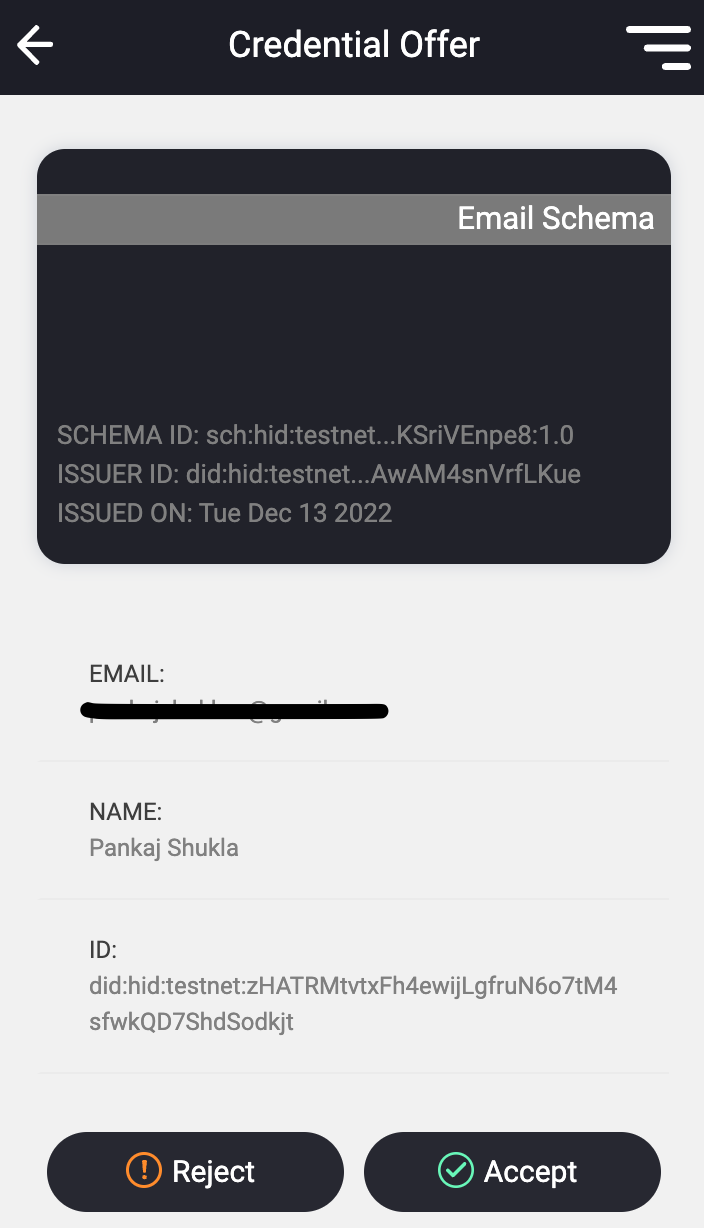Tap the Email Schema banner
Image resolution: width=704 pixels, height=1228 pixels.
pyautogui.click(x=354, y=219)
